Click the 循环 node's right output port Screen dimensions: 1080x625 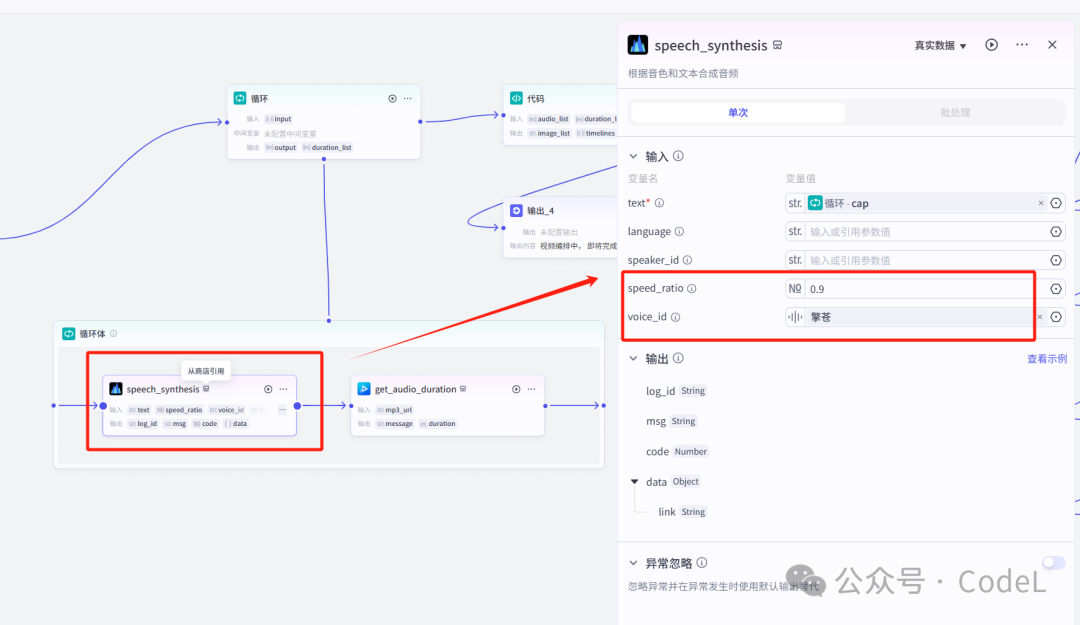point(420,122)
